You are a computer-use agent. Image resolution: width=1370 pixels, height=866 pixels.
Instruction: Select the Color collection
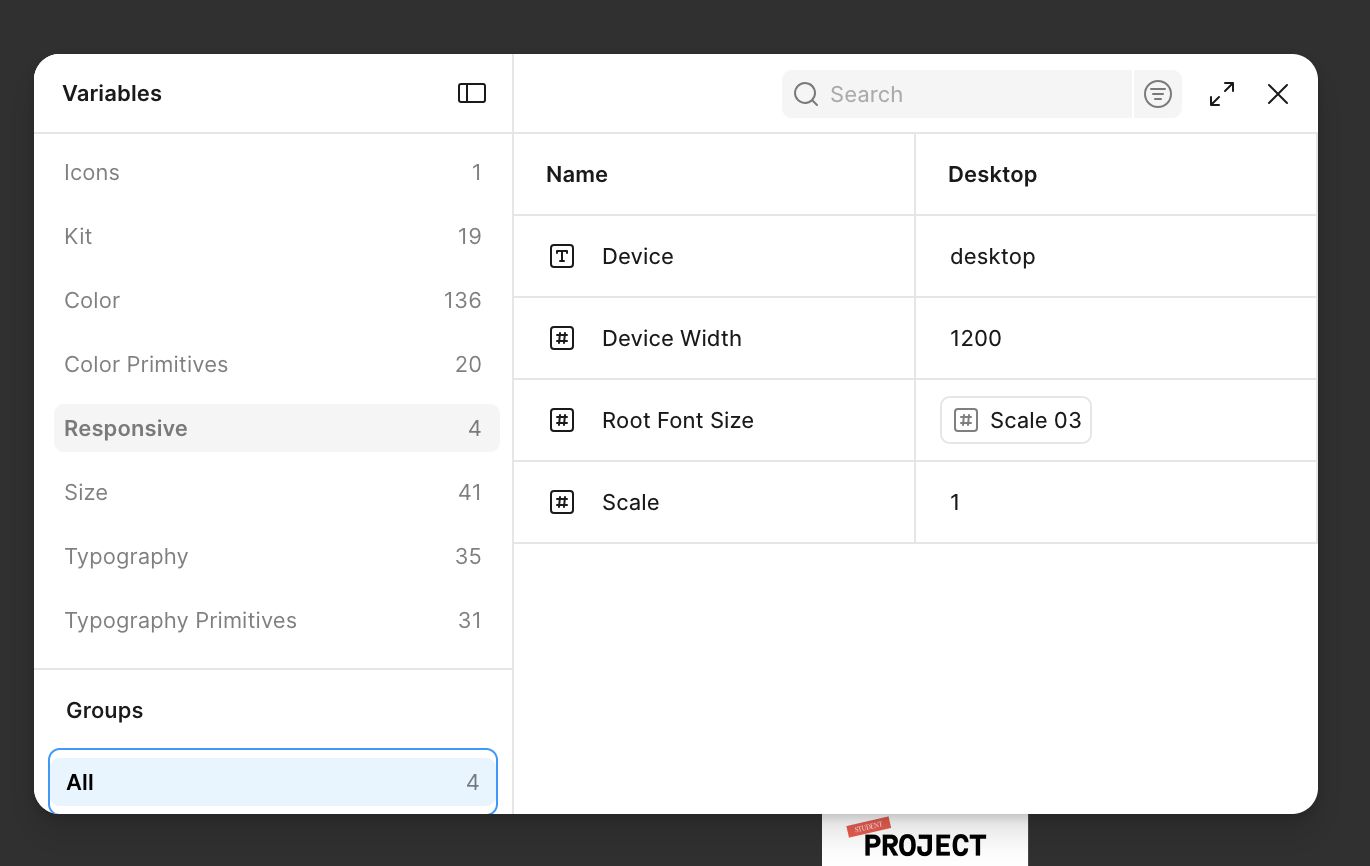277,300
